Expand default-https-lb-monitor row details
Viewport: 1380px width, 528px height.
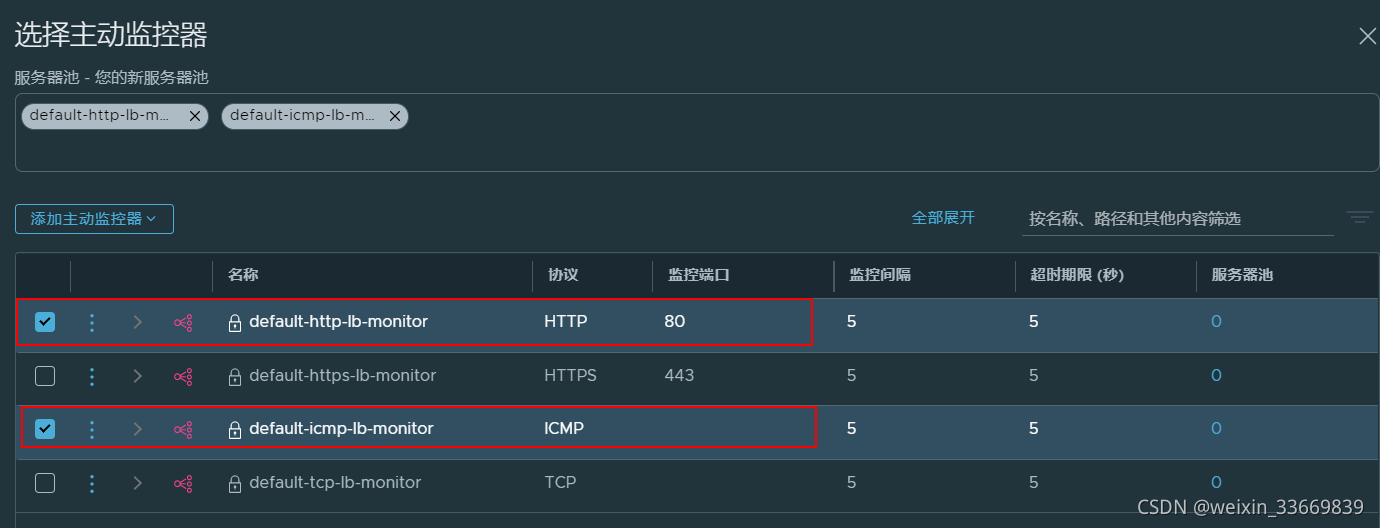[x=138, y=376]
